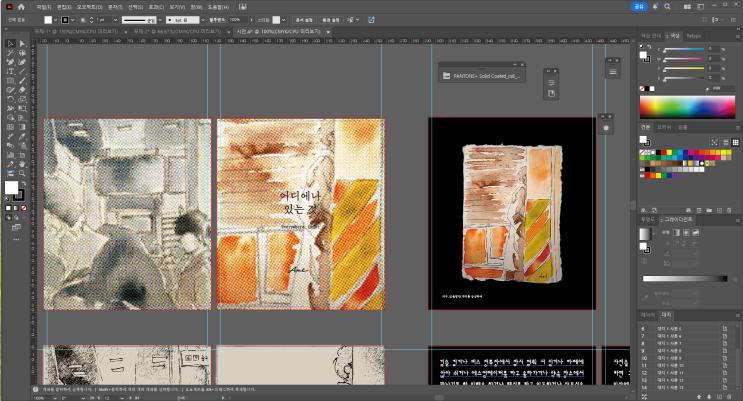Select the Shape Builder tool
The height and width of the screenshot is (401, 743).
tap(10, 118)
